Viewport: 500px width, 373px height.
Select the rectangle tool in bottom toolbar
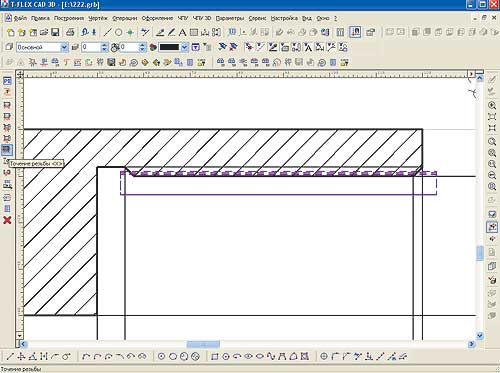215,357
